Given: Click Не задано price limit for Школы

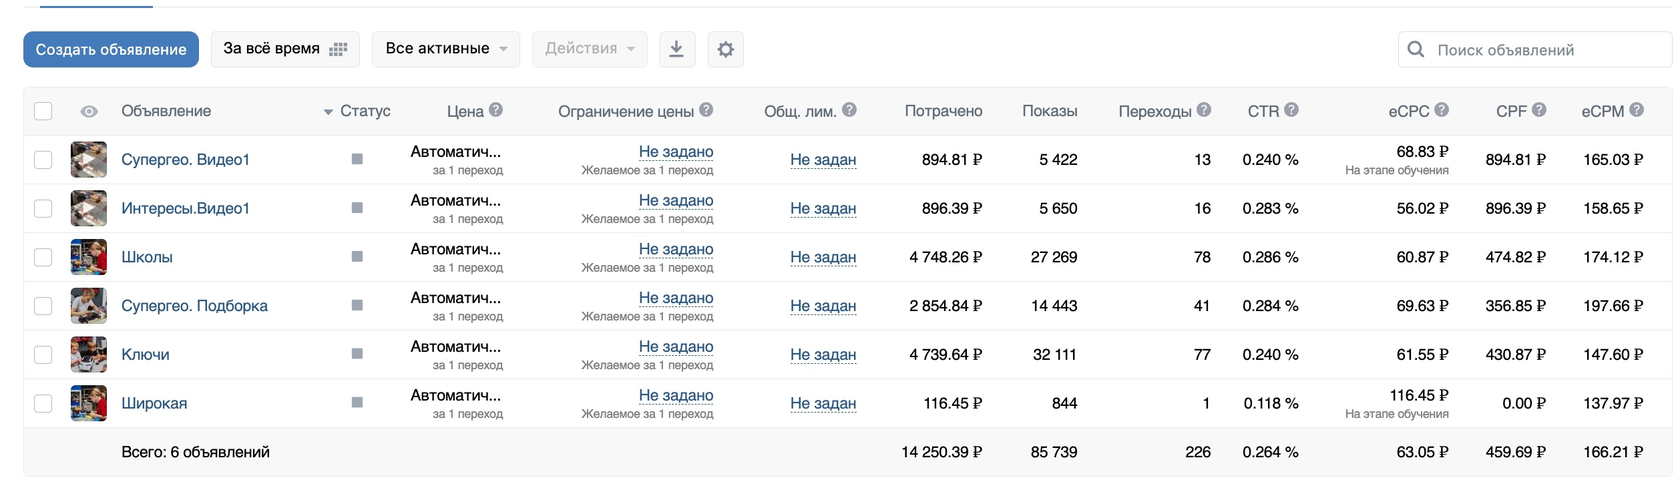Looking at the screenshot, I should tap(676, 249).
